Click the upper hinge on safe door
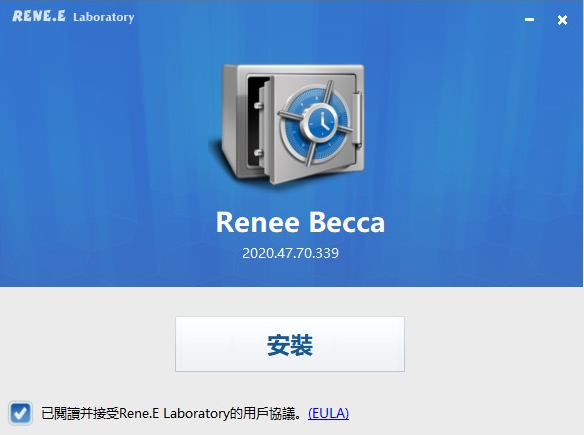Image resolution: width=584 pixels, height=435 pixels. pyautogui.click(x=258, y=106)
